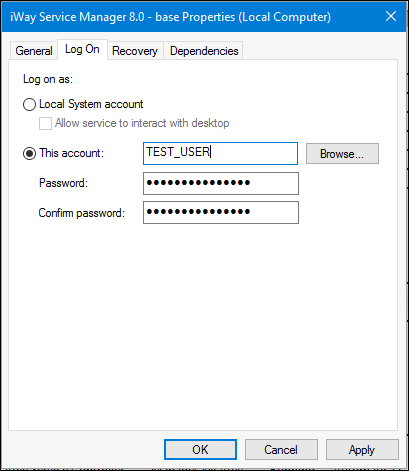Screen dimensions: 409x471
Task: Select the Log On tab
Action: tap(82, 49)
